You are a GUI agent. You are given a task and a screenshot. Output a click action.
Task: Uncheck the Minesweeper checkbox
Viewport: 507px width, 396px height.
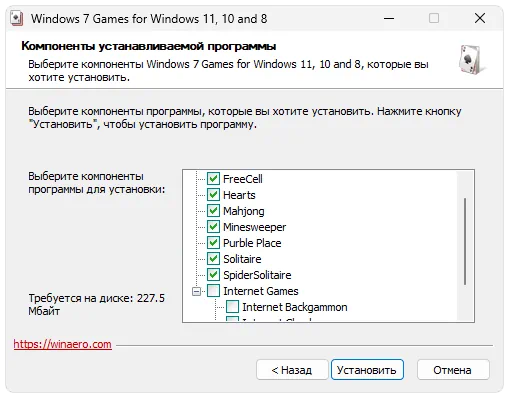pyautogui.click(x=213, y=227)
